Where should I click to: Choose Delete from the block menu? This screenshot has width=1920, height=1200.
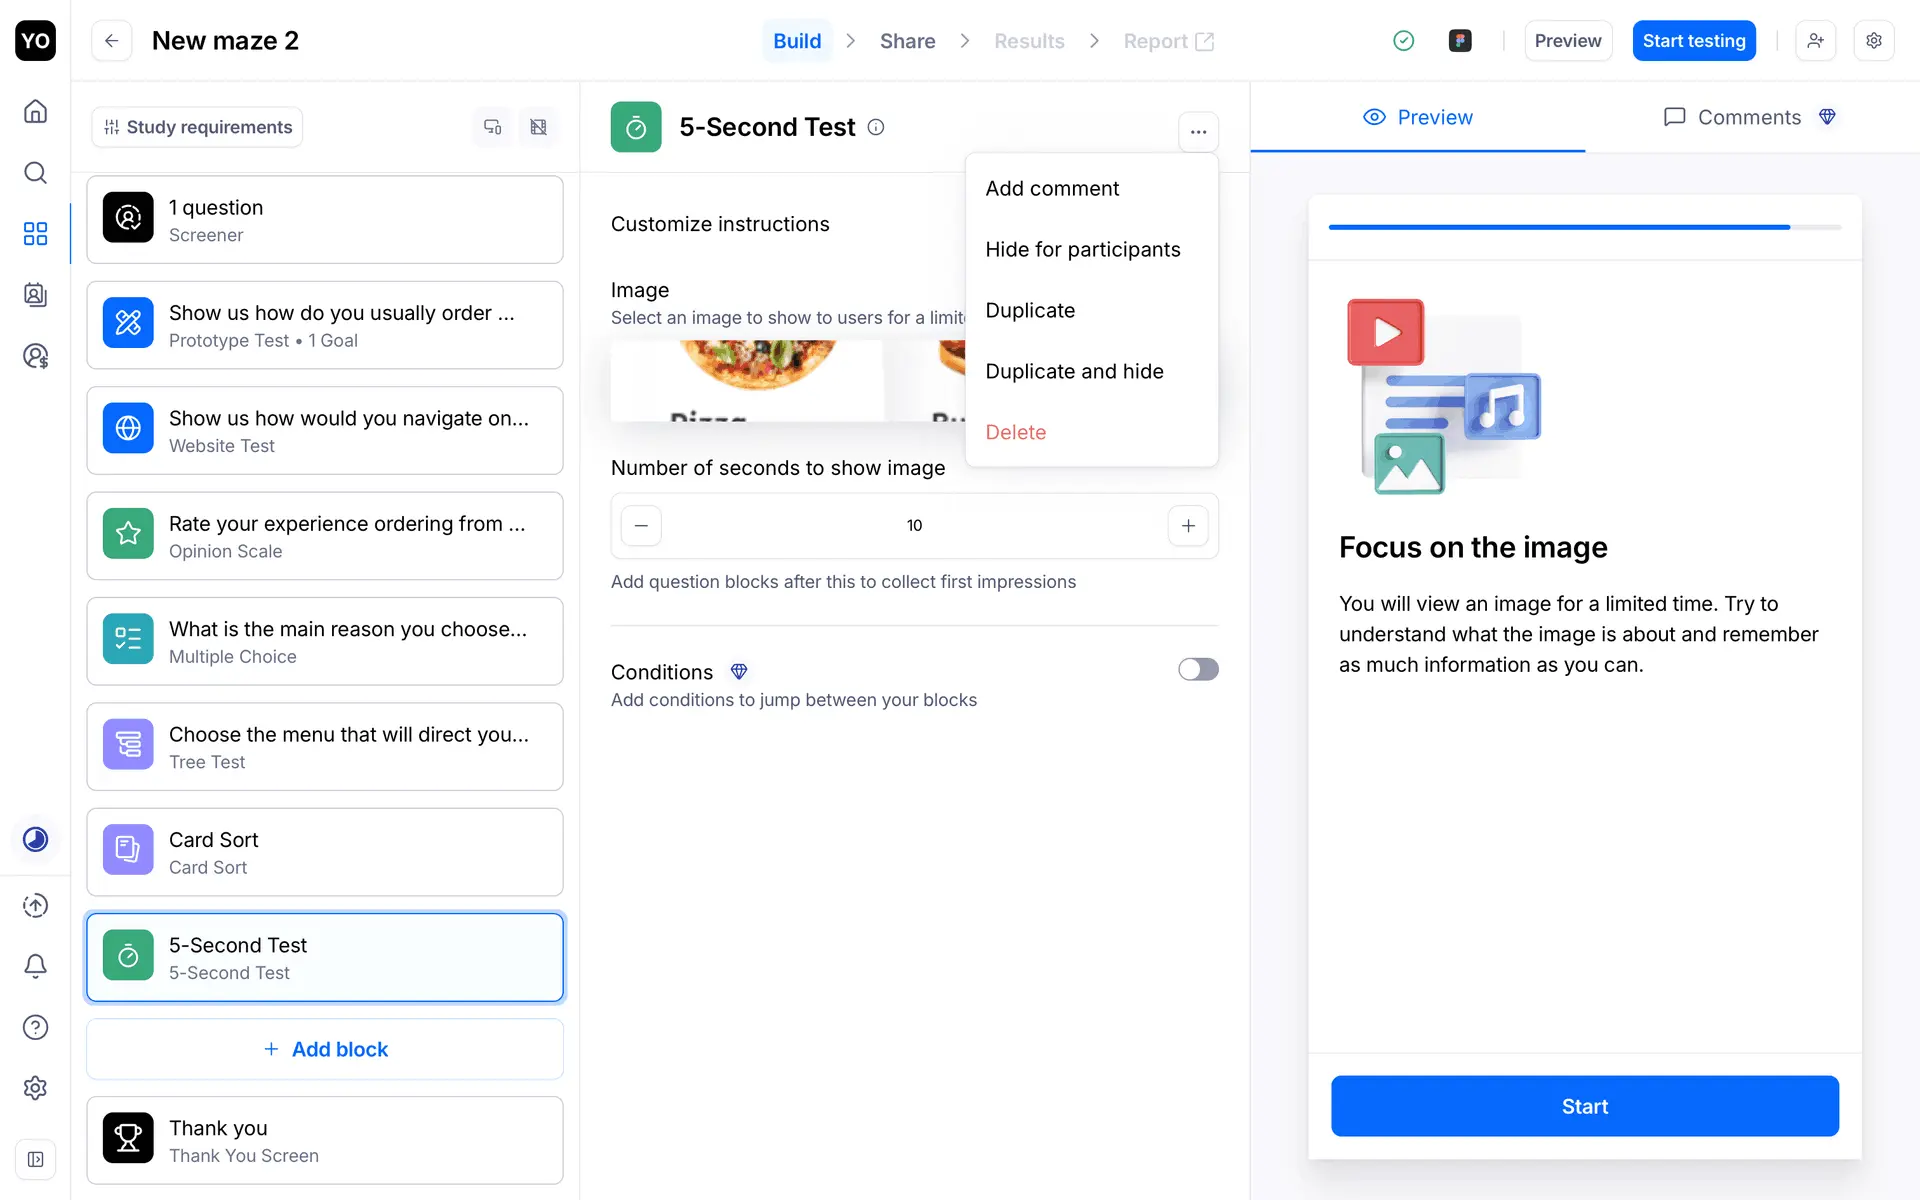[1015, 432]
